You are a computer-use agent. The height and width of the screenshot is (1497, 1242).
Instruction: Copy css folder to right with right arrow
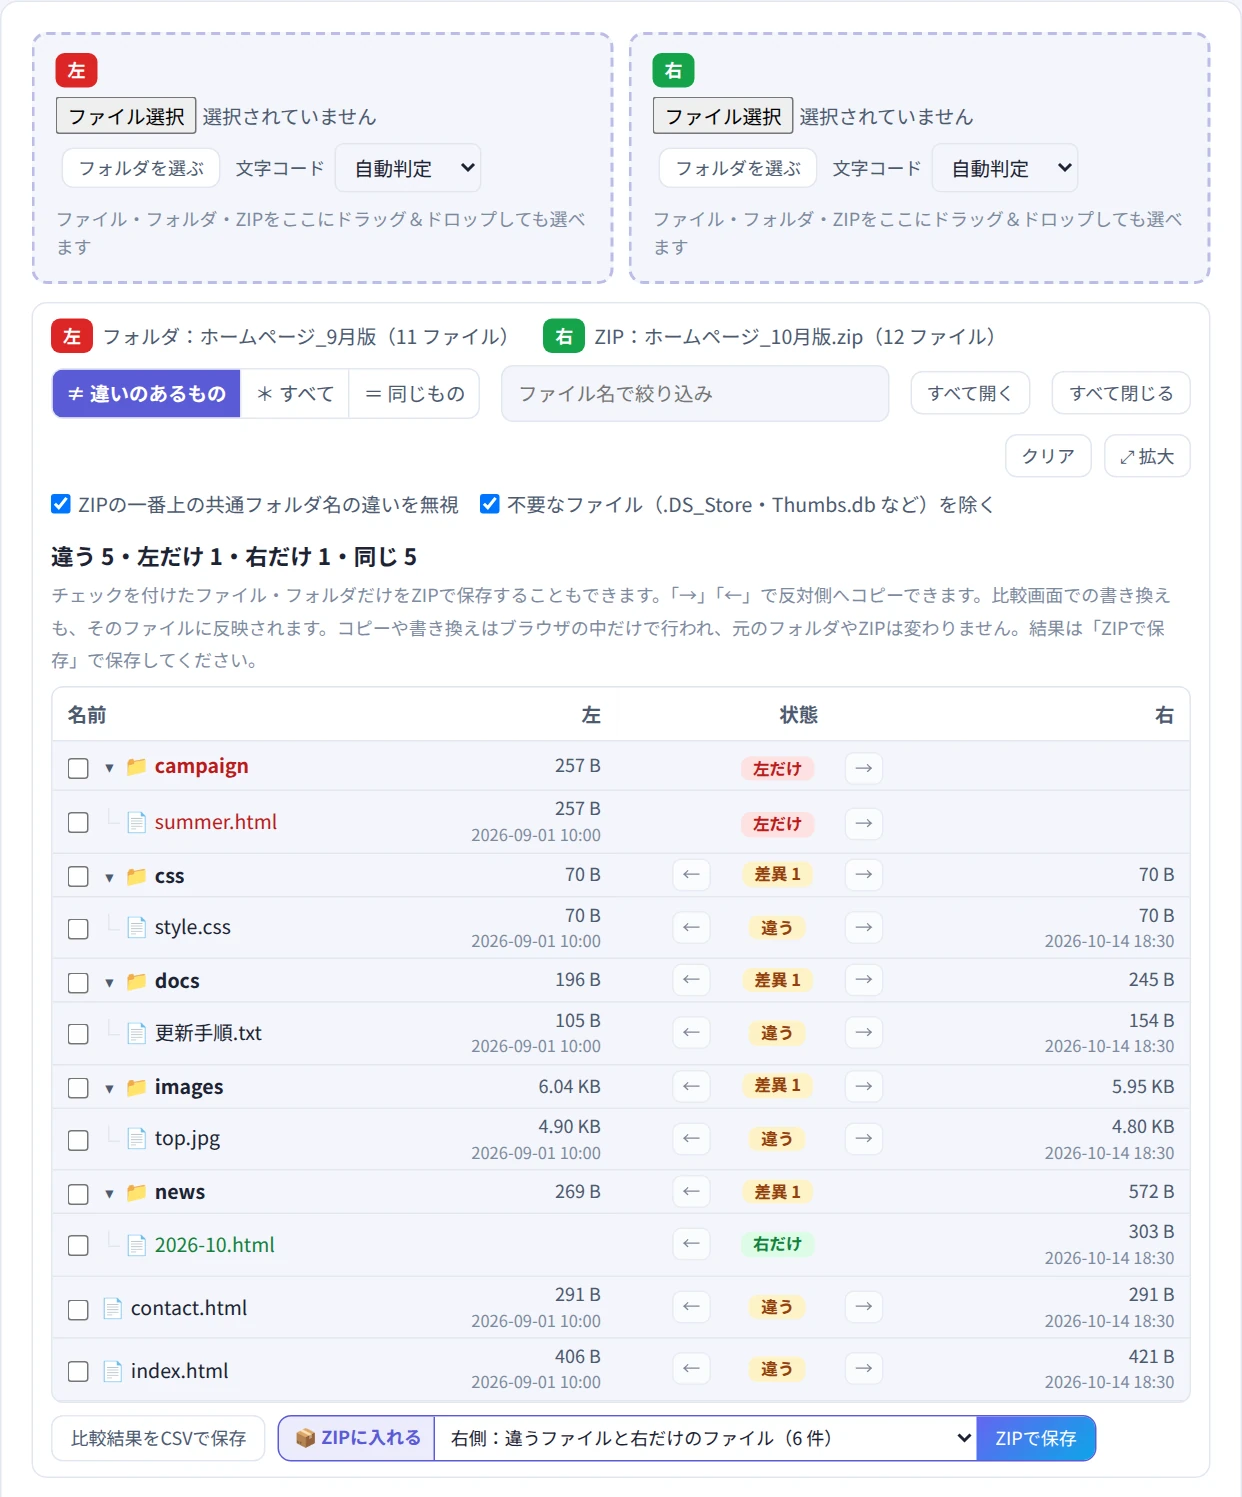863,874
